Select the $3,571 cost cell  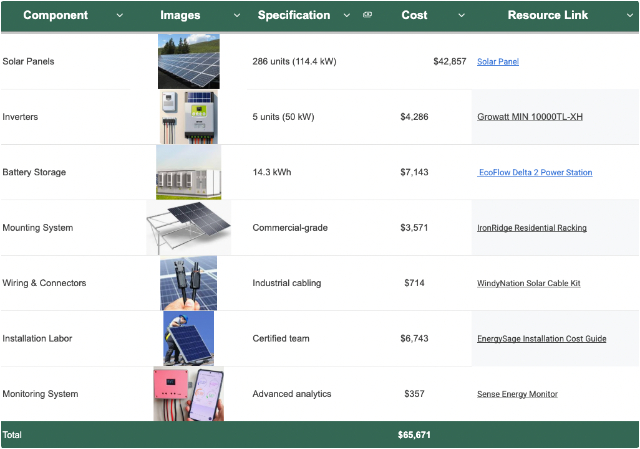(415, 228)
